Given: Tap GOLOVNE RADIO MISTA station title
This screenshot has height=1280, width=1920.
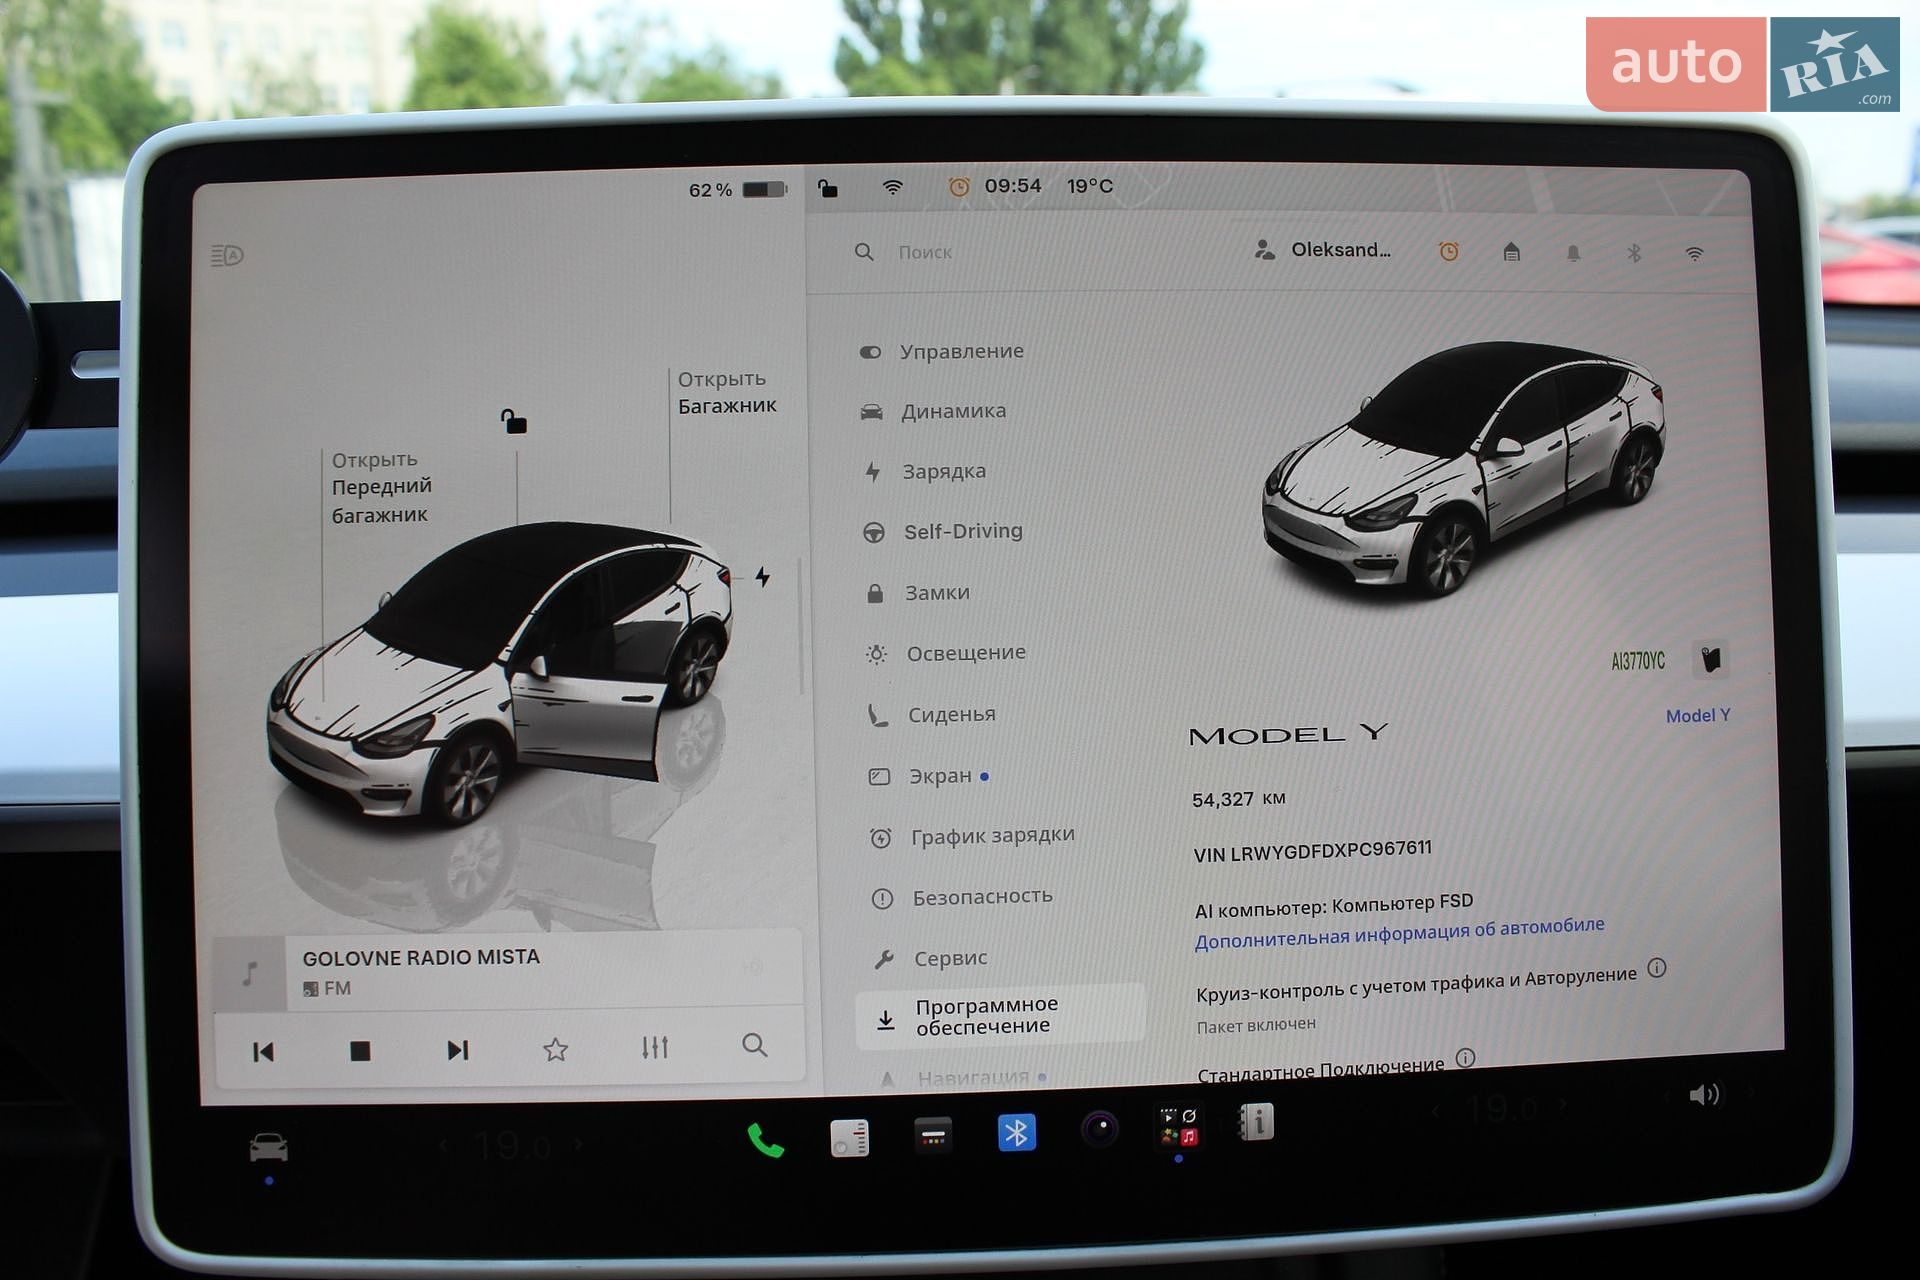Looking at the screenshot, I should click(421, 957).
